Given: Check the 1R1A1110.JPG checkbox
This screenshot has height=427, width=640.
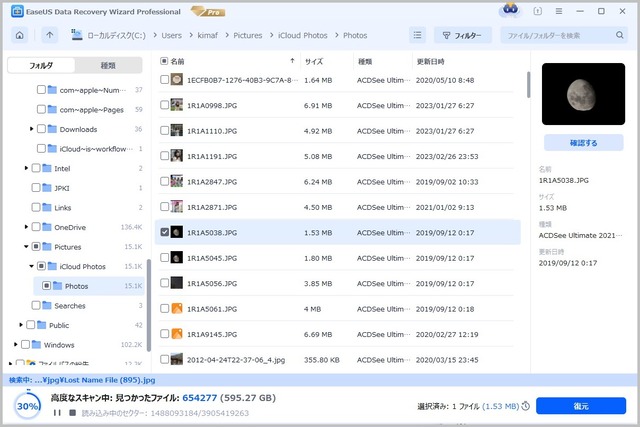Looking at the screenshot, I should pos(164,130).
